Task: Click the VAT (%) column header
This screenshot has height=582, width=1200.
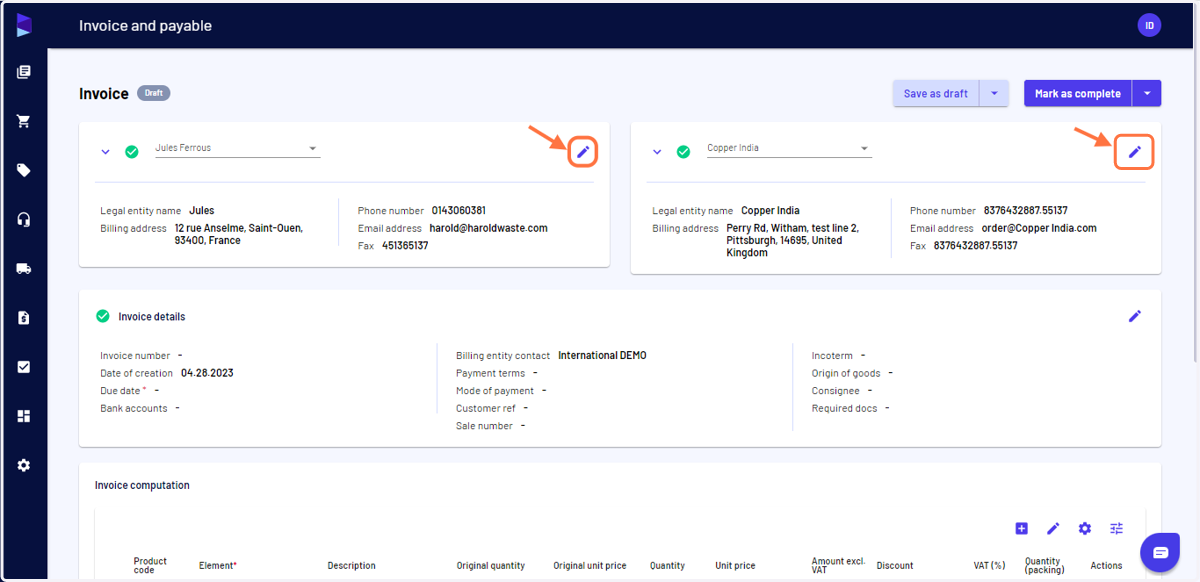Action: click(989, 565)
